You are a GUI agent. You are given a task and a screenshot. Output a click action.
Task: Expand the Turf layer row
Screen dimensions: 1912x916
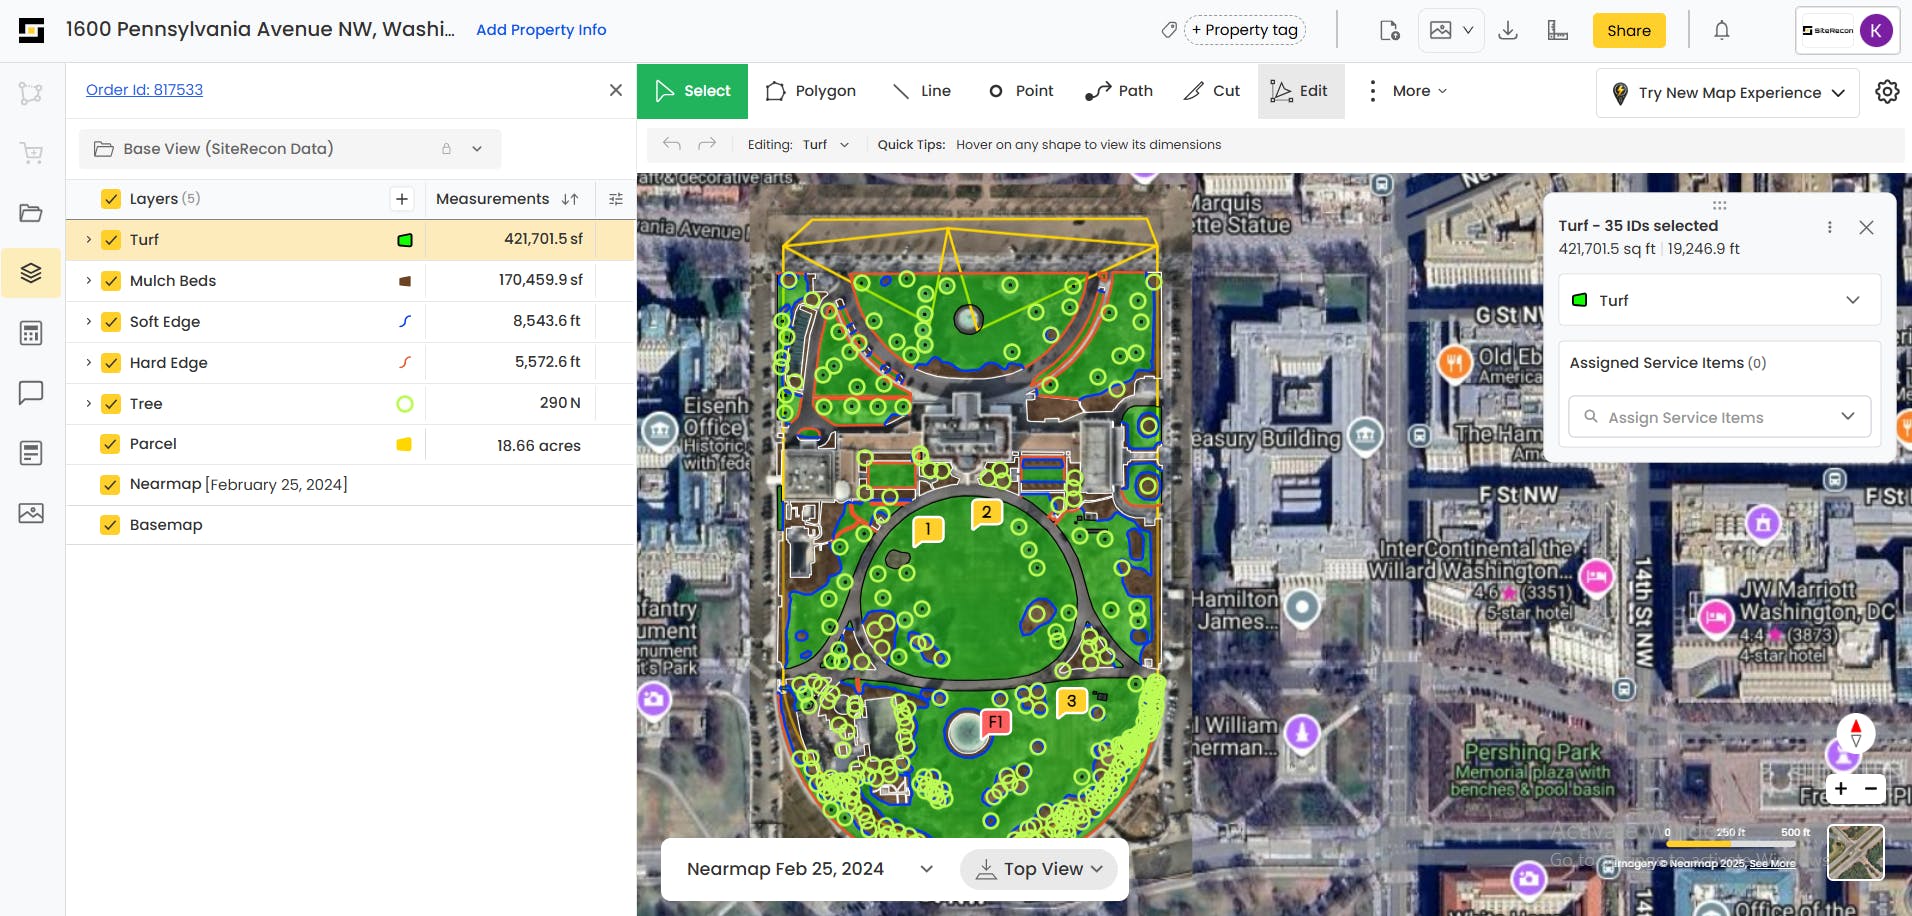(88, 240)
